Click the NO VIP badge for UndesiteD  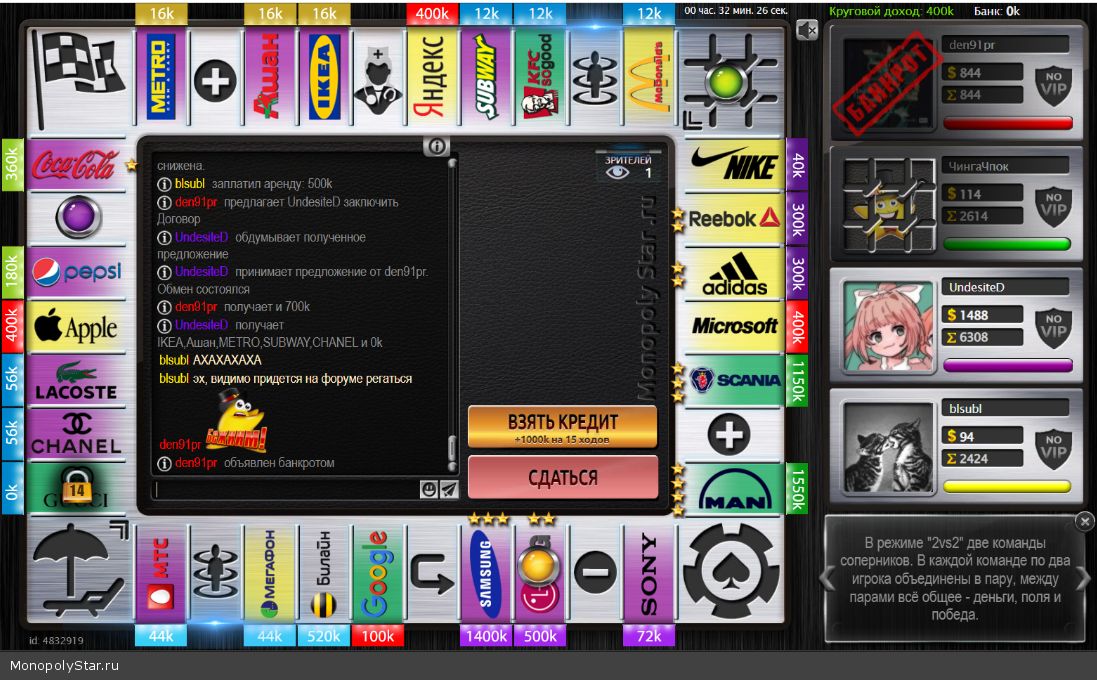pyautogui.click(x=1054, y=327)
